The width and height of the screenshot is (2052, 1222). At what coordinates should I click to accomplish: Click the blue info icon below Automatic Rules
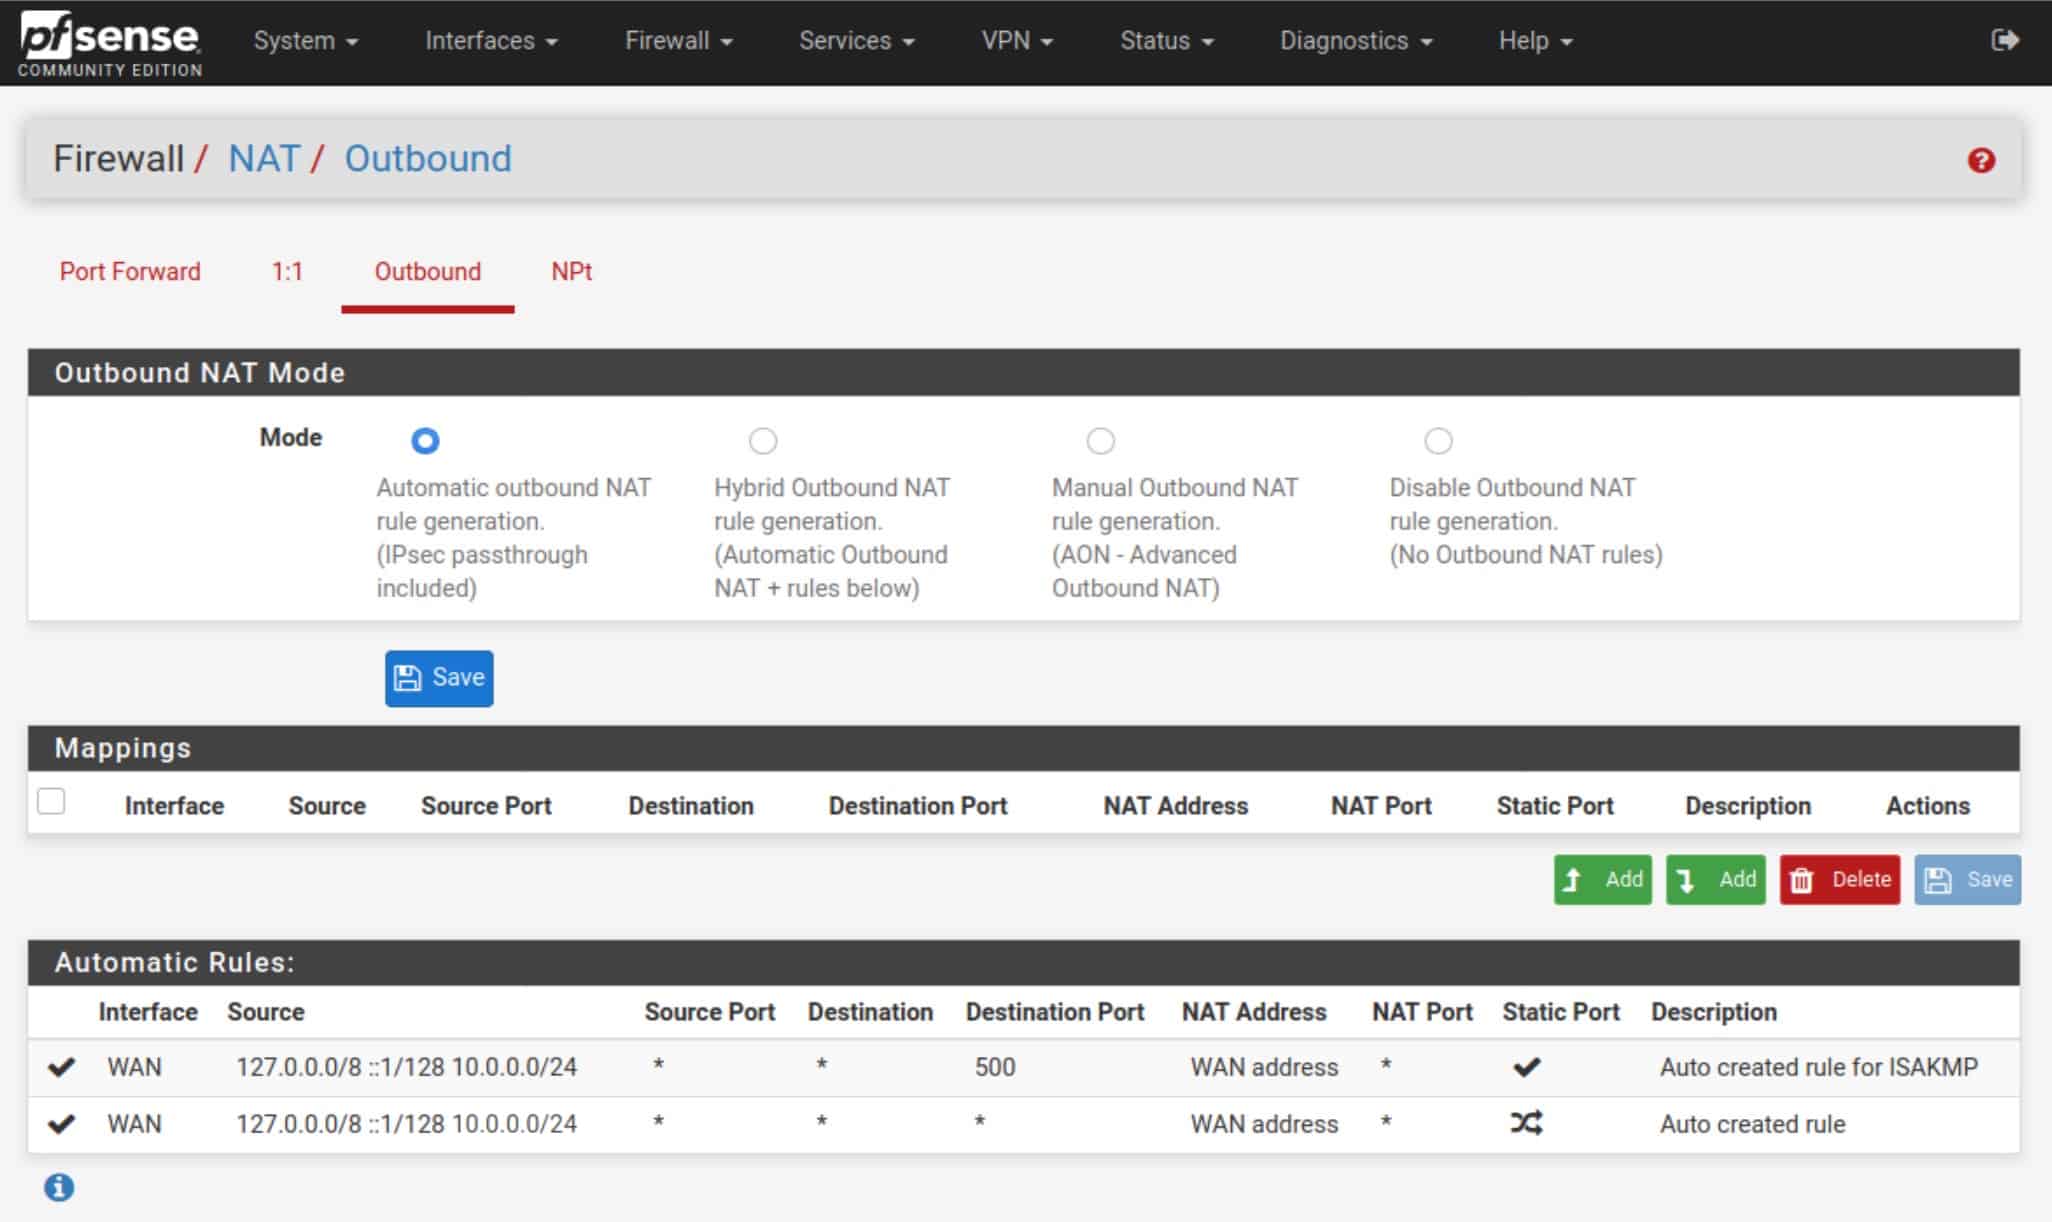point(59,1187)
